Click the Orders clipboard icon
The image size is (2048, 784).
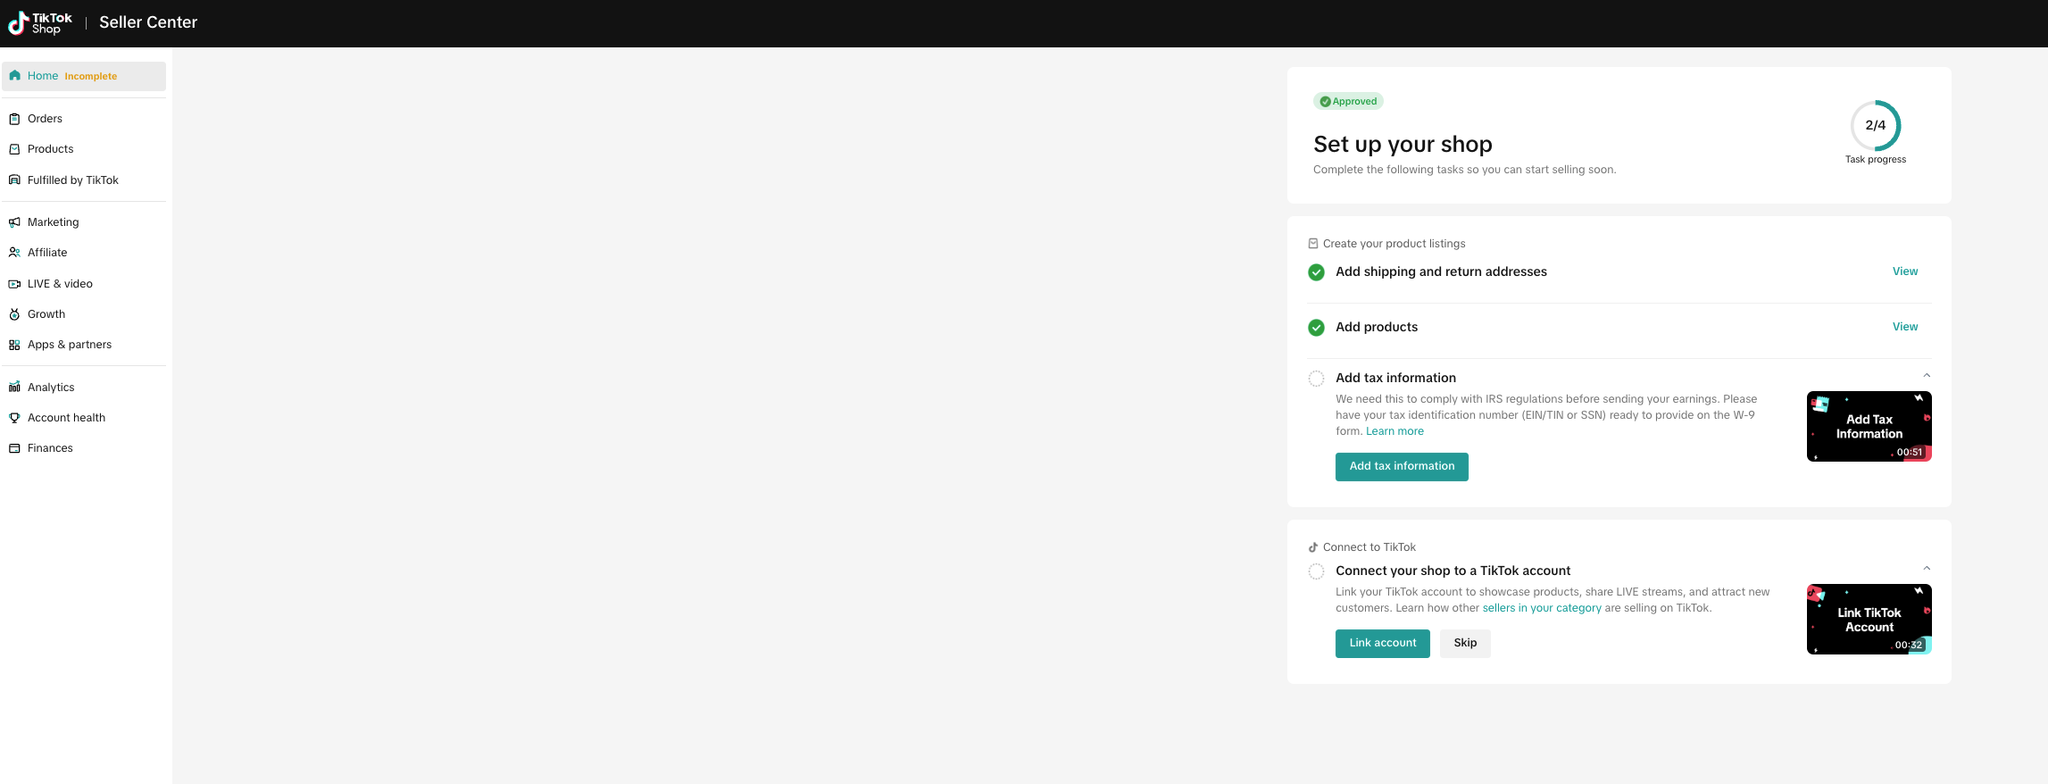coord(15,119)
